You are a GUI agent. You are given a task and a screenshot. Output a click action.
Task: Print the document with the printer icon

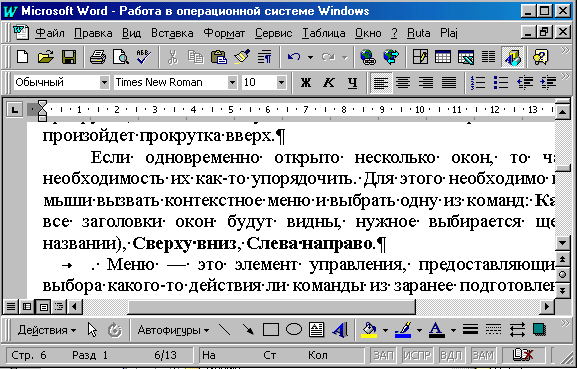click(x=98, y=57)
